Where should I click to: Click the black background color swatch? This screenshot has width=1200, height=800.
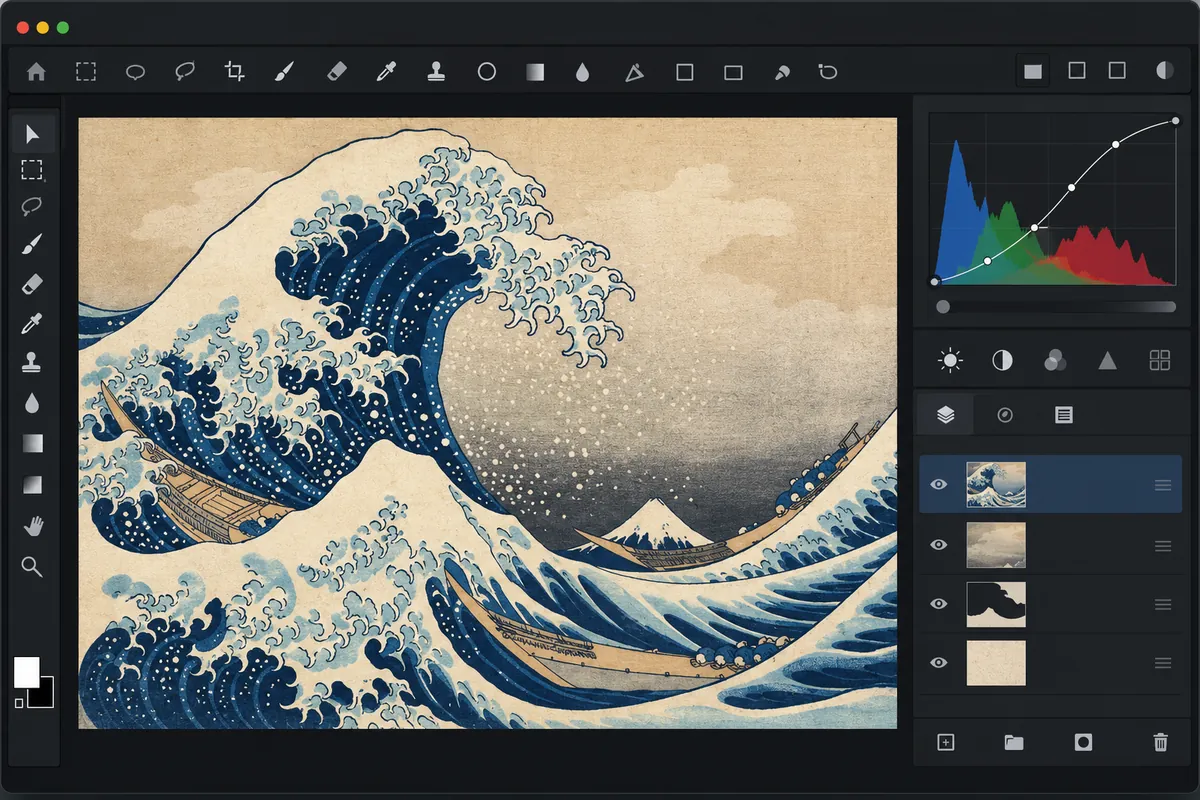point(45,696)
